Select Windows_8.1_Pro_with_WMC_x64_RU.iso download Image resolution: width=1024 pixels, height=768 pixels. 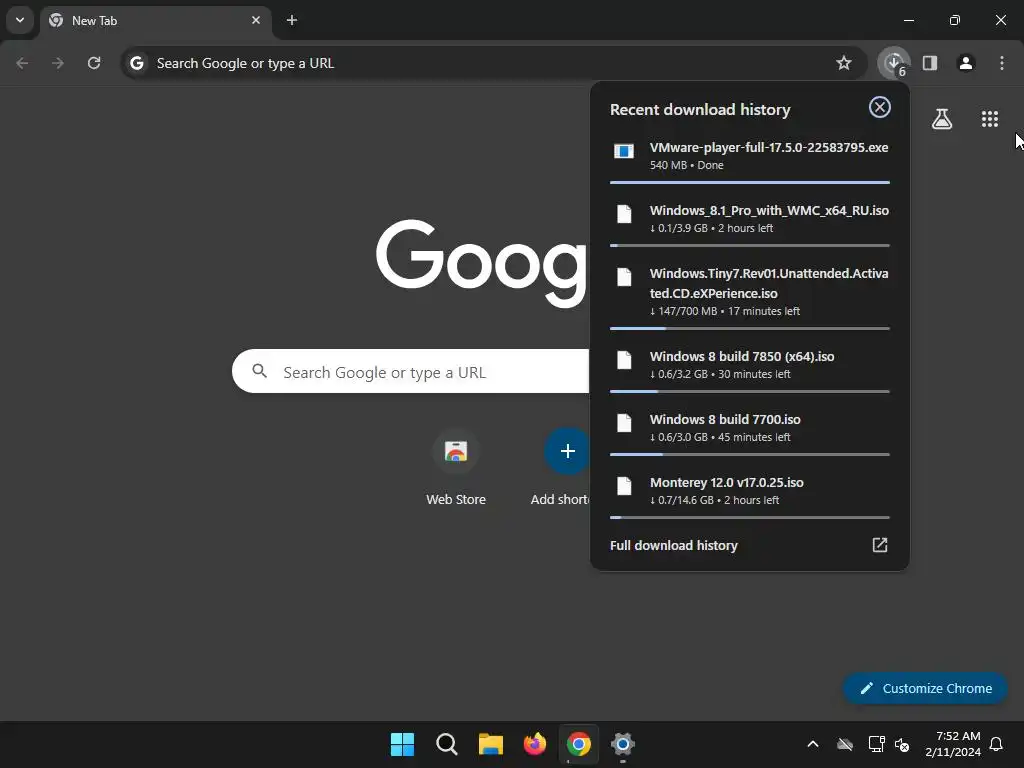pos(750,219)
